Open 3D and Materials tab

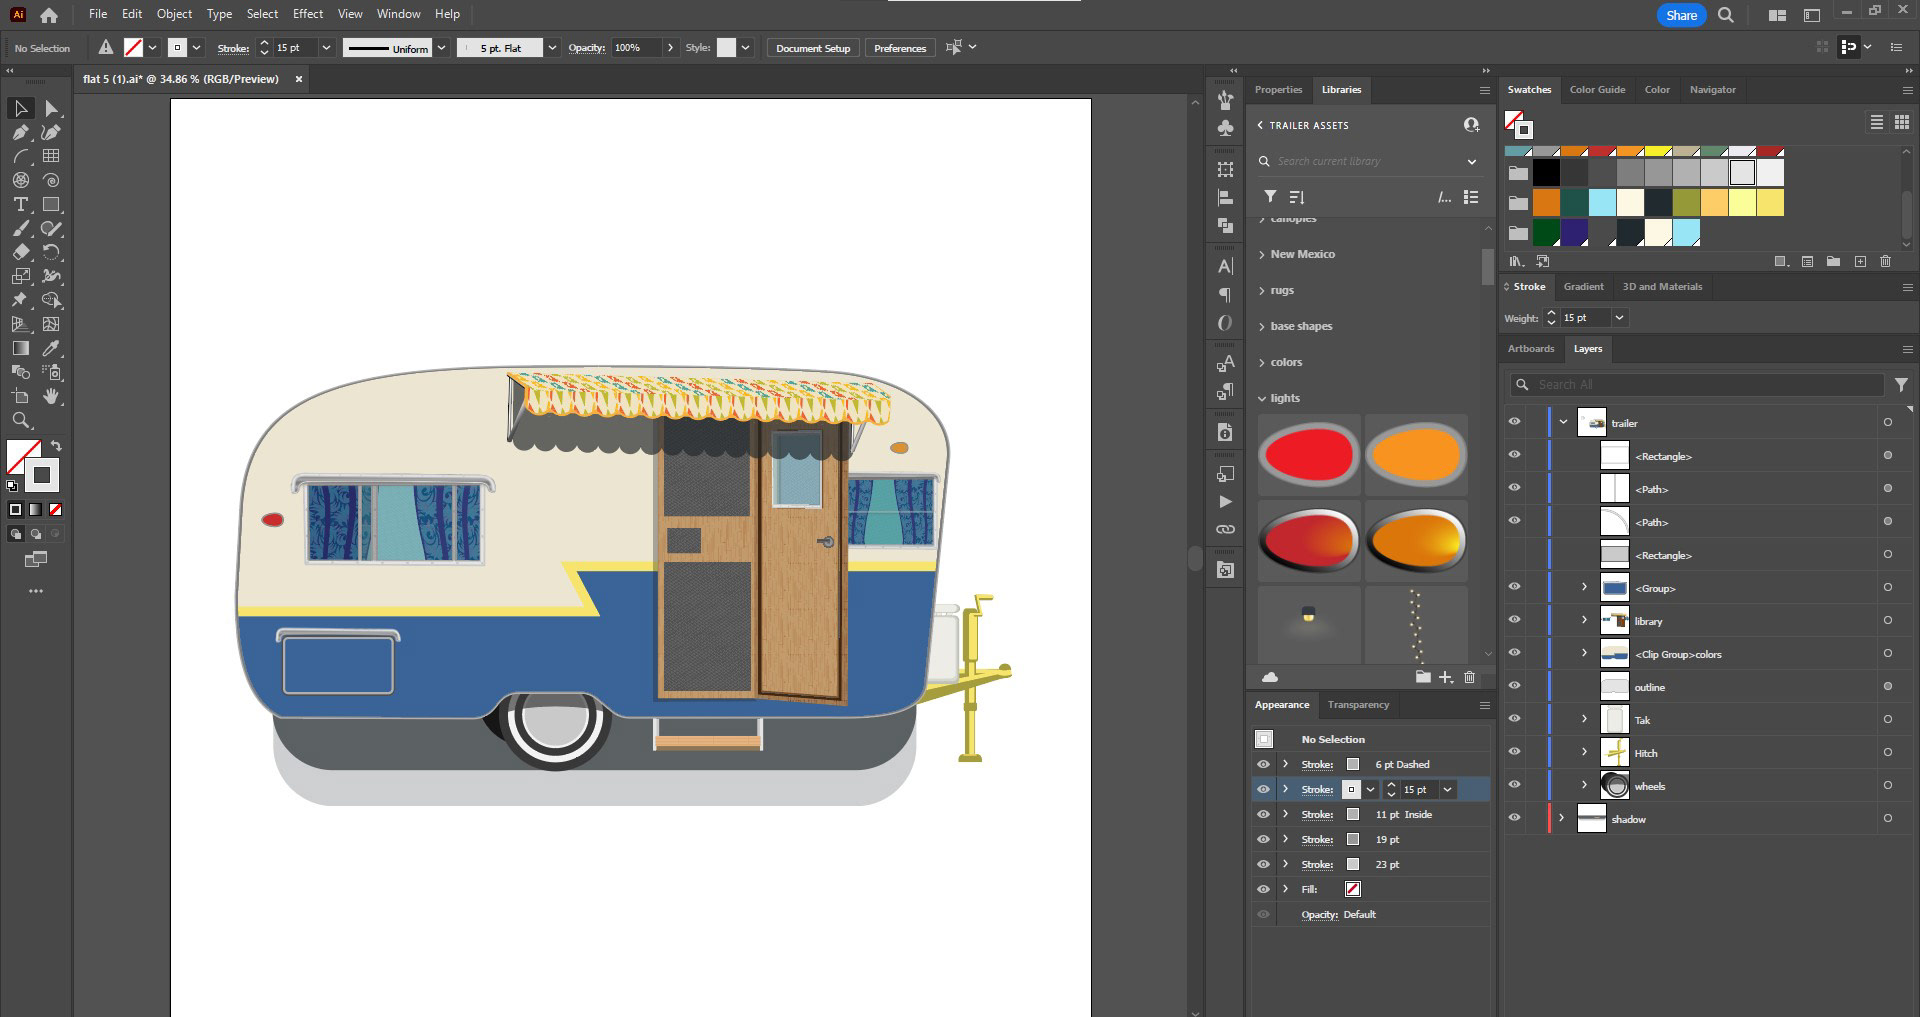pyautogui.click(x=1662, y=287)
